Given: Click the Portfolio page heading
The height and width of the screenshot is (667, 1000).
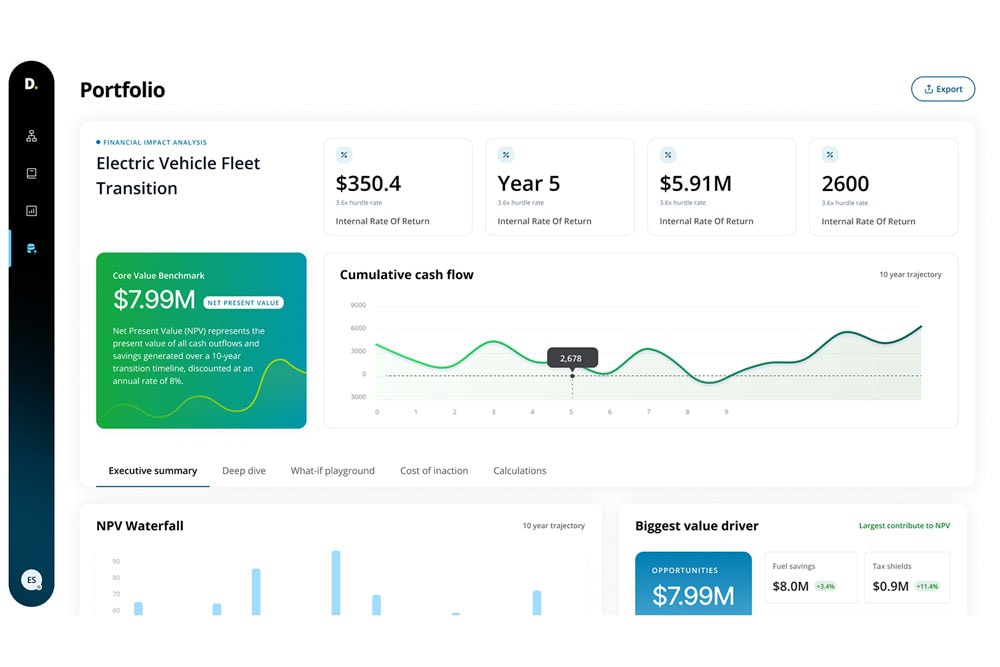Looking at the screenshot, I should pos(122,90).
